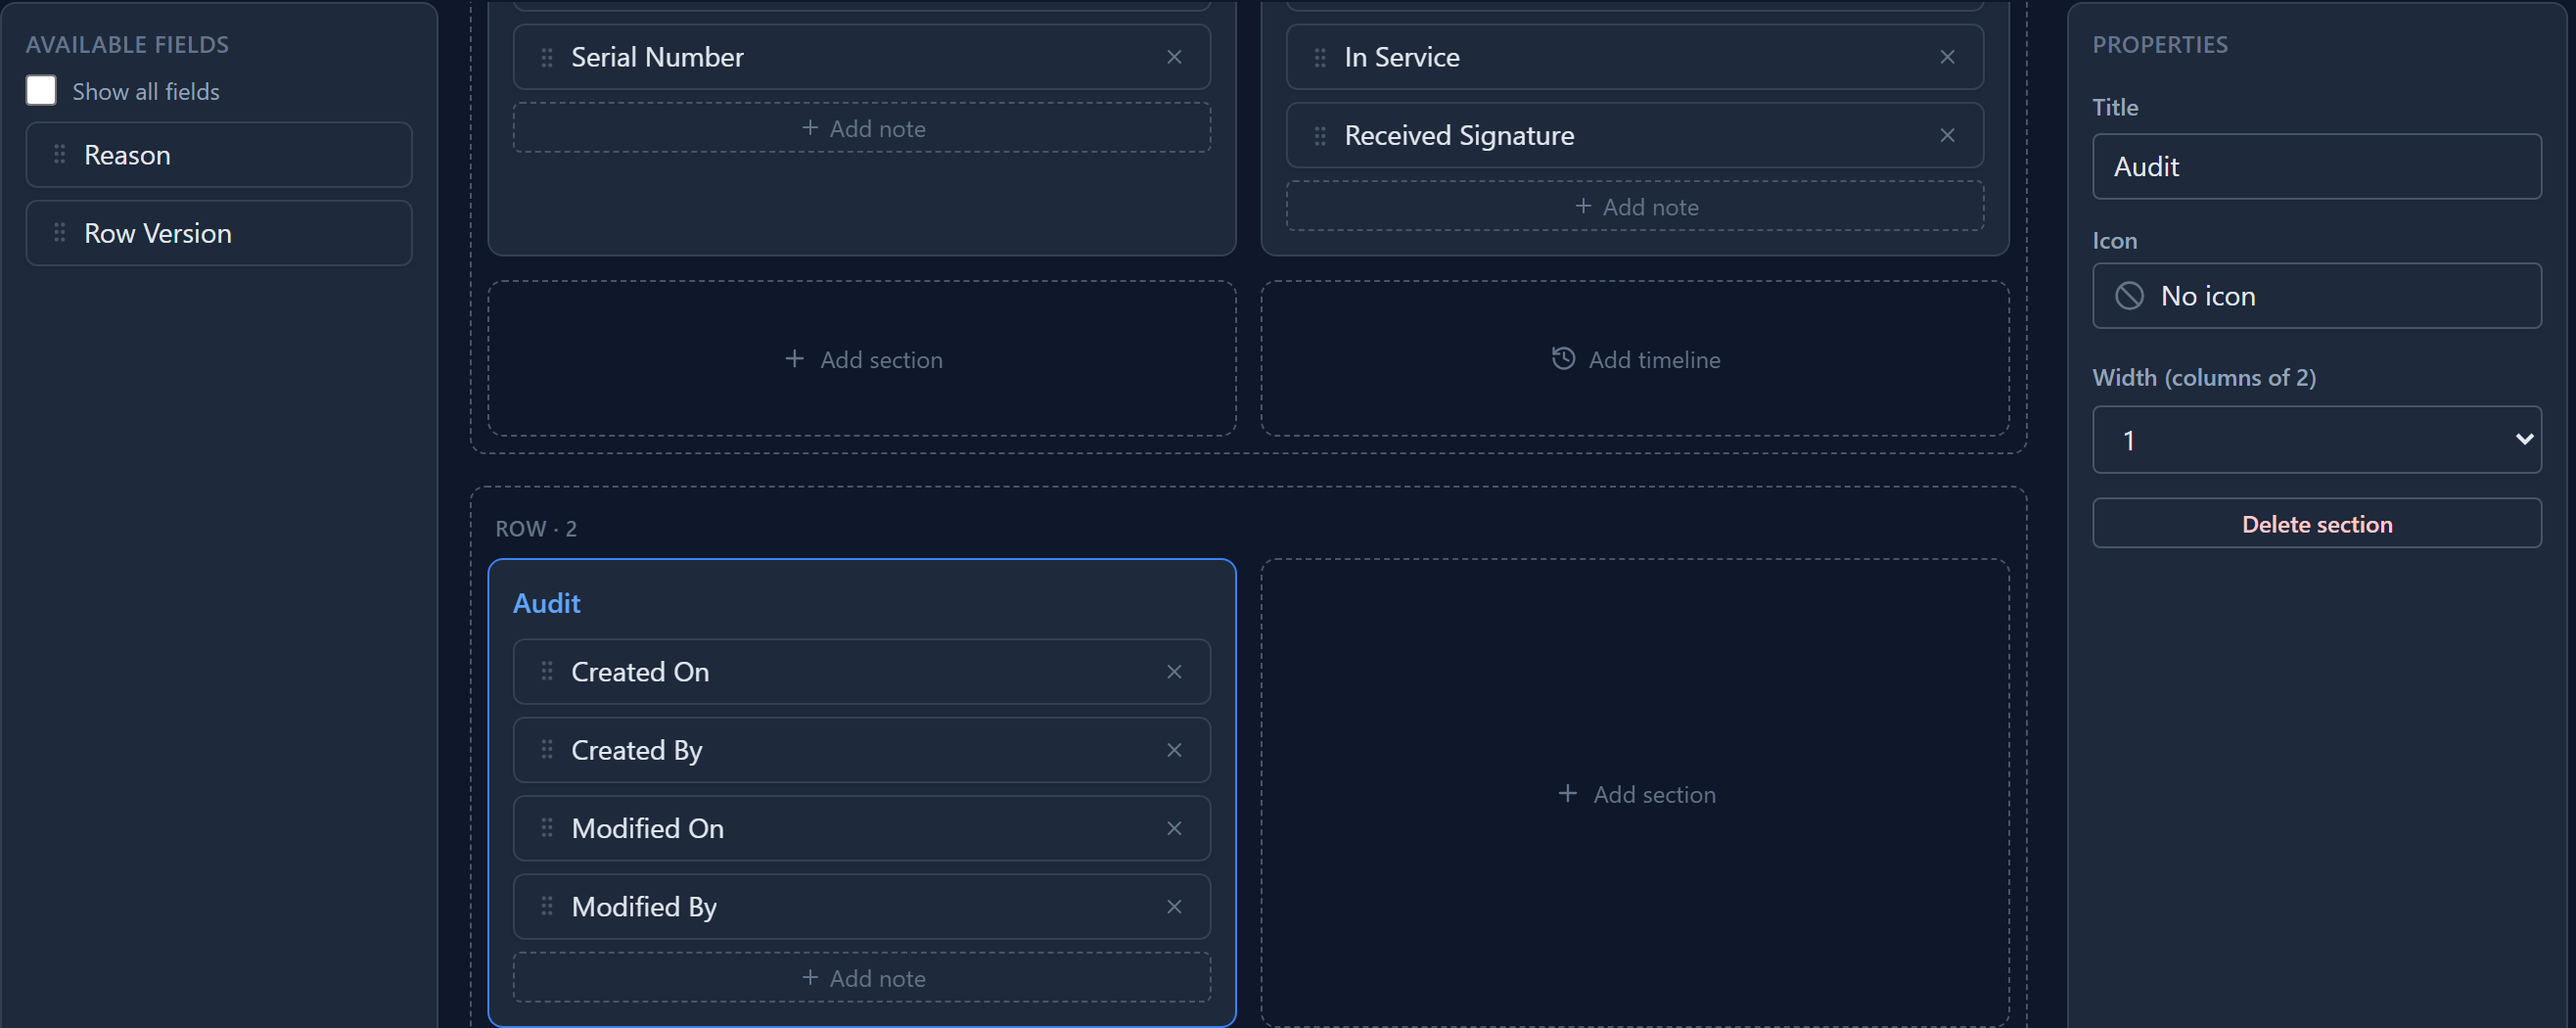
Task: Click the Modified By drag handle
Action: click(x=547, y=906)
